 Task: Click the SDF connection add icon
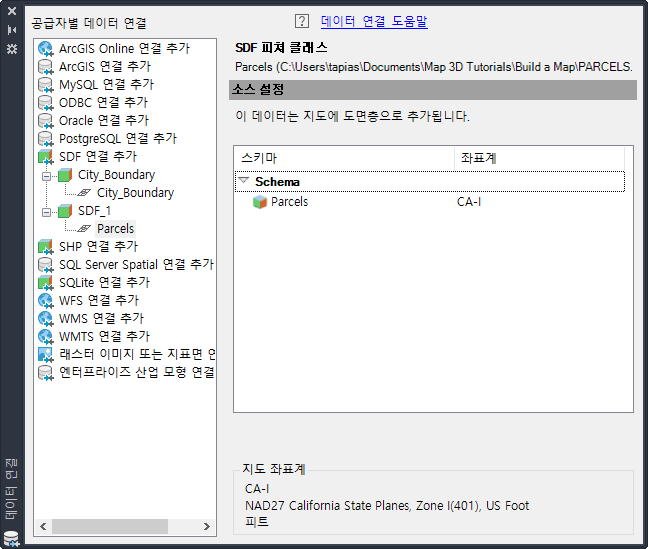point(45,157)
